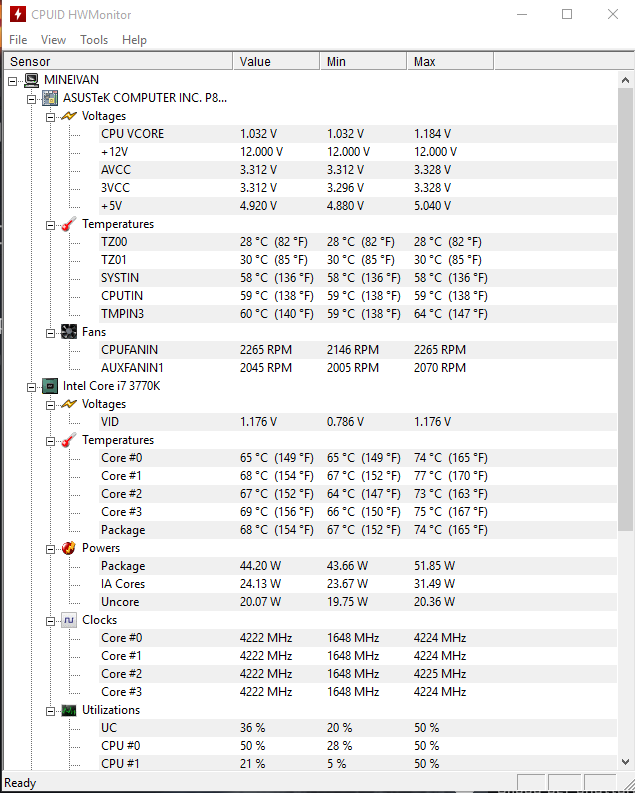Select the CPU VCORE row
Screen dimensions: 635x793
pos(358,134)
